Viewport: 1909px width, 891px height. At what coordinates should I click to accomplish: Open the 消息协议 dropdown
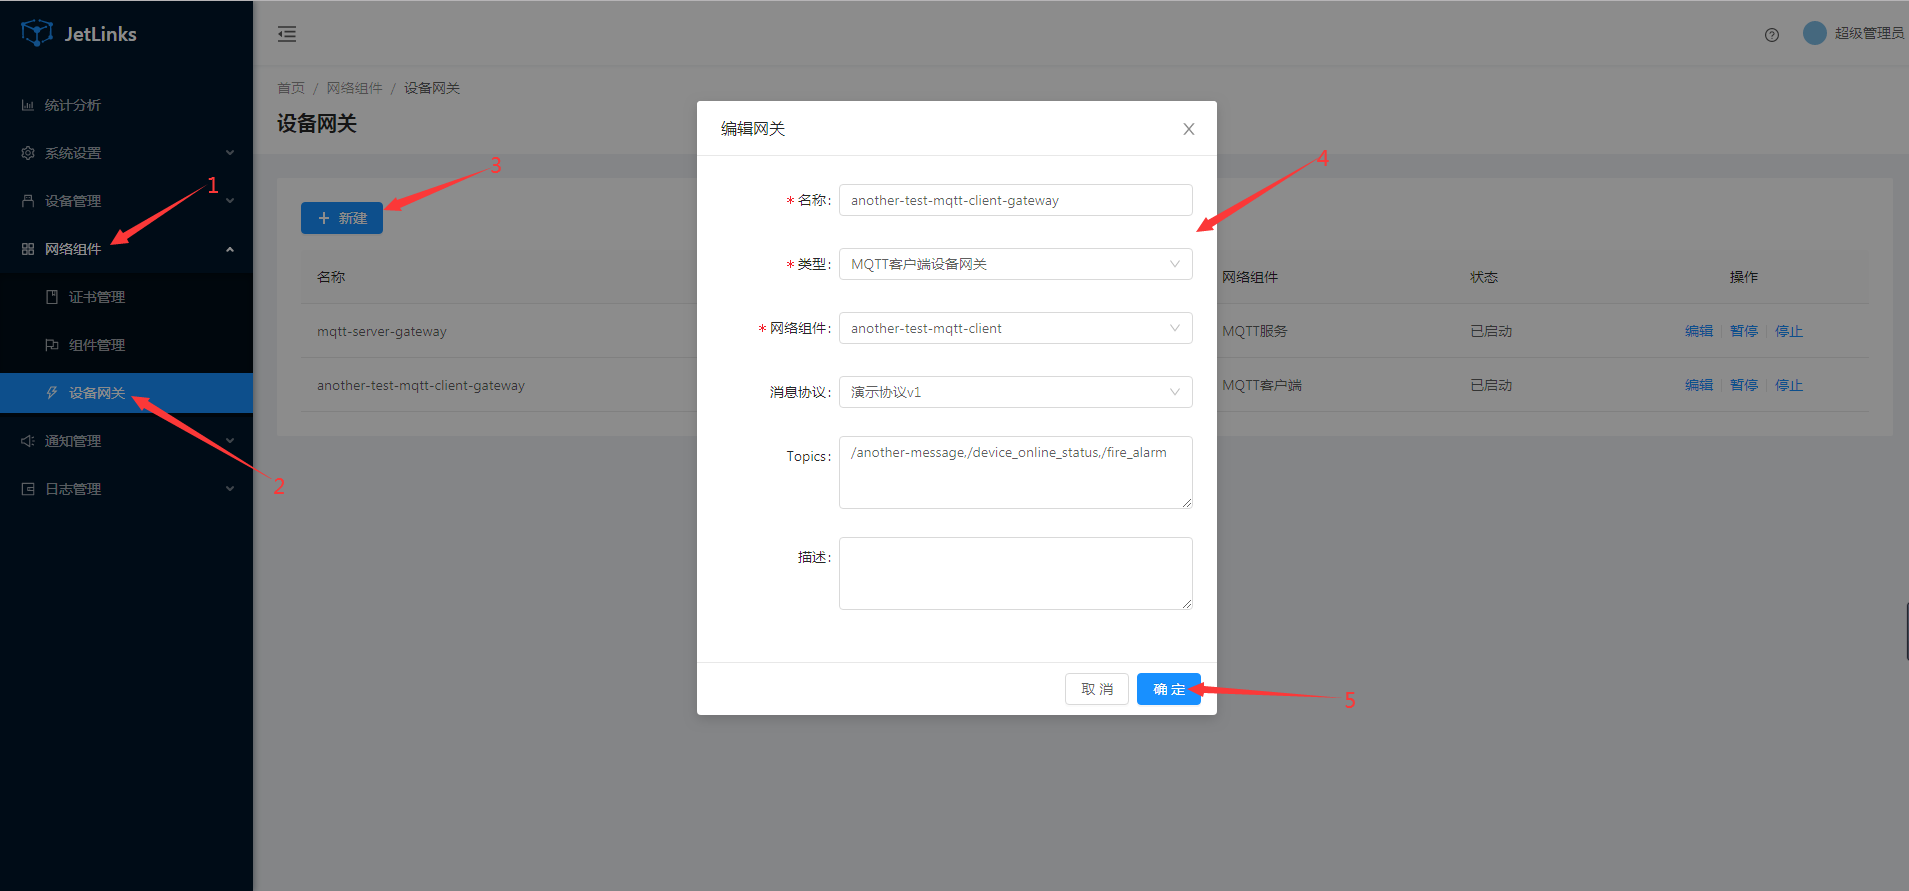[1015, 392]
